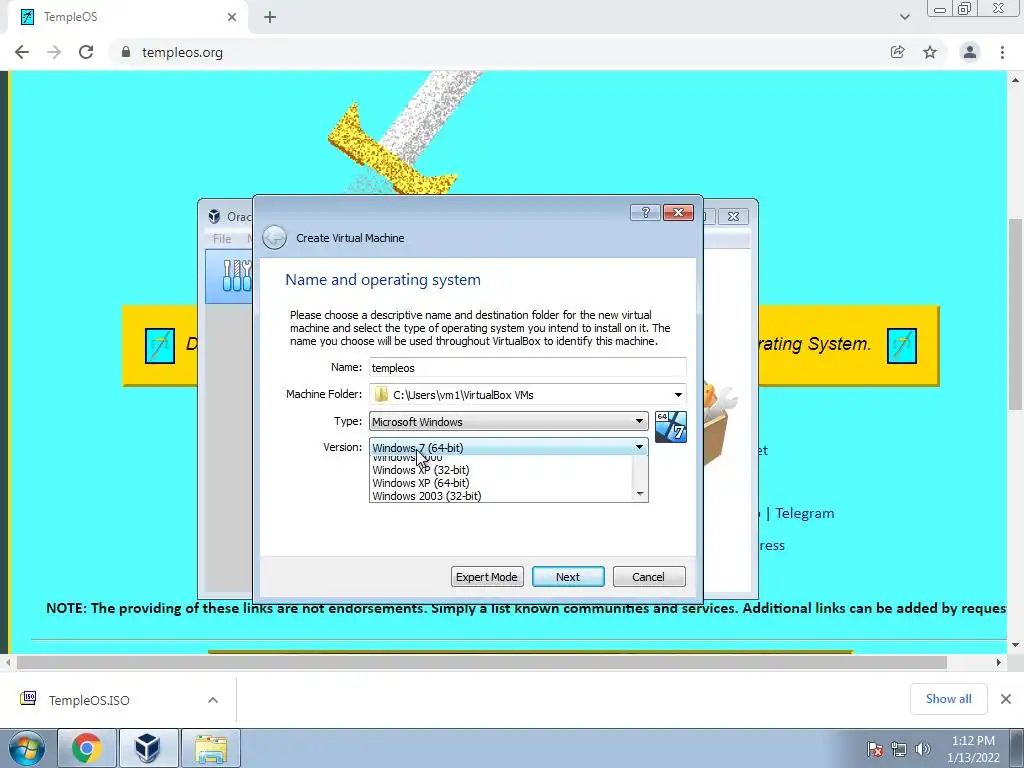Click the back arrow in the wizard header

tap(274, 238)
